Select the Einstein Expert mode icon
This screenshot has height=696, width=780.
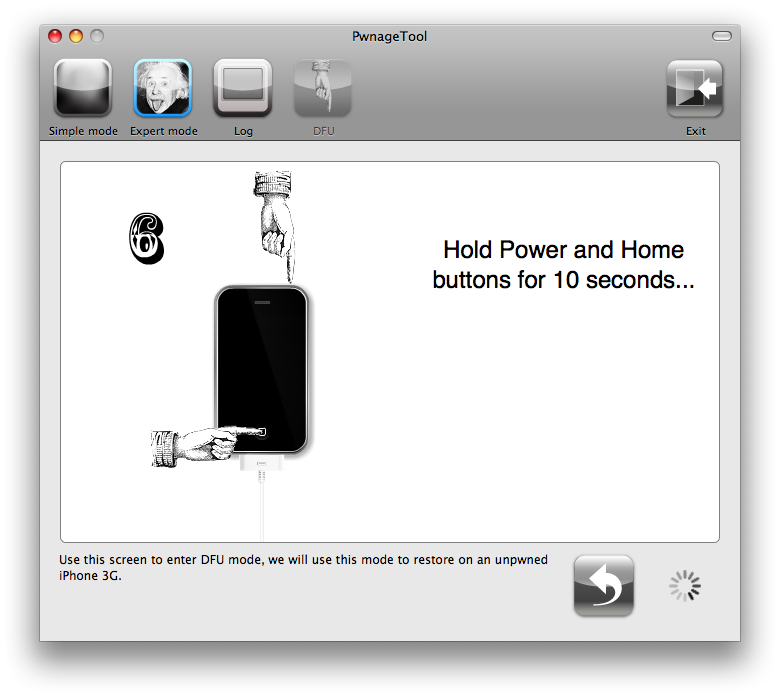tap(163, 90)
